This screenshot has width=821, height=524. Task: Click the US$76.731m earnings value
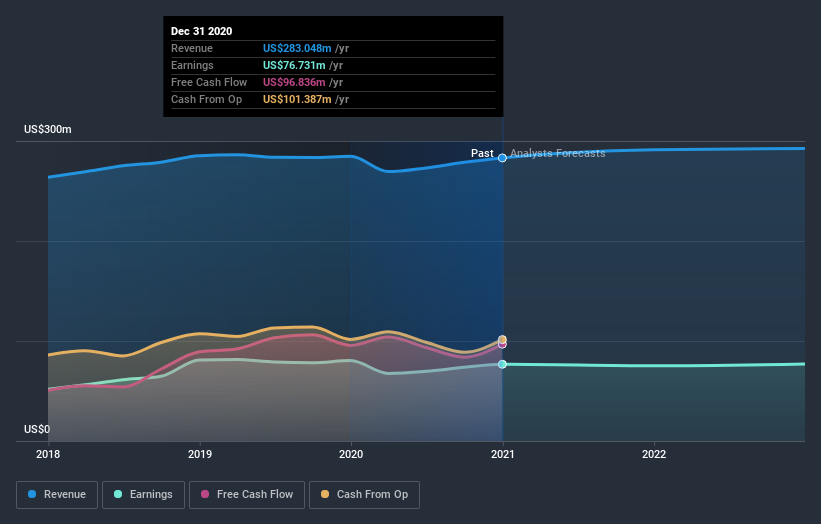294,65
